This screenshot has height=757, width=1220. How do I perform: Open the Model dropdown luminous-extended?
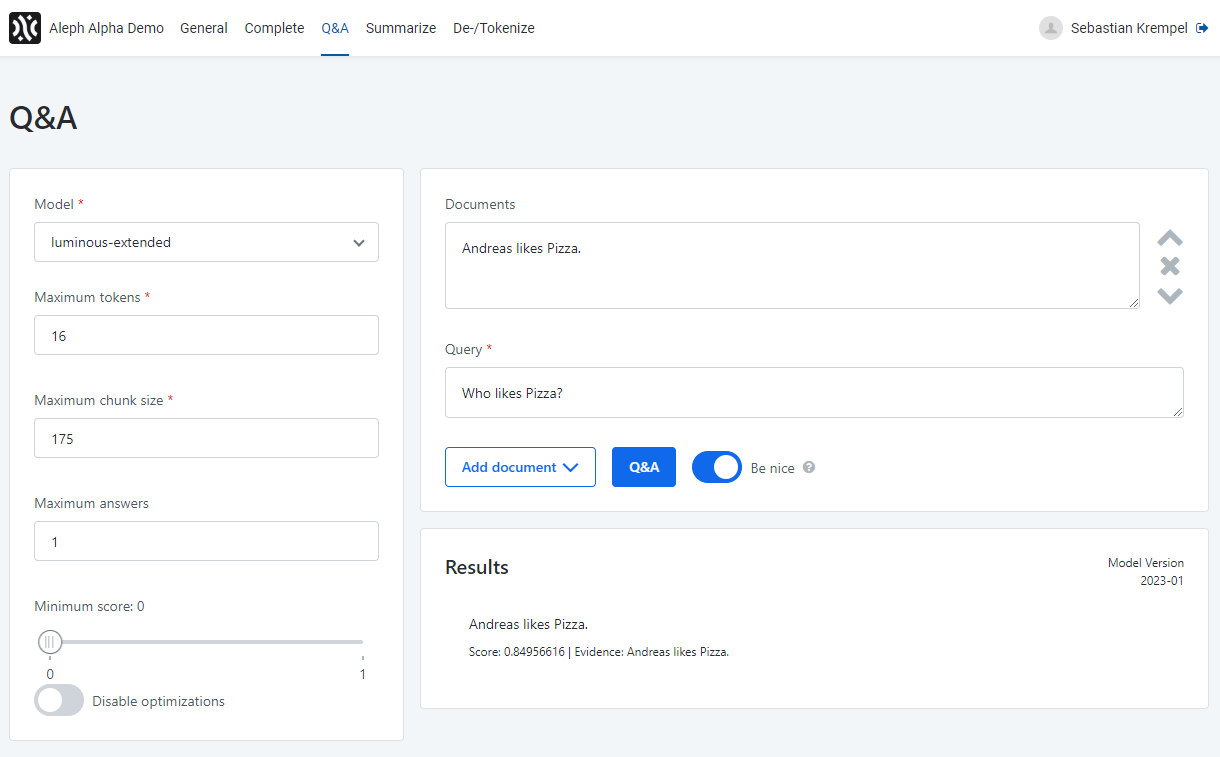tap(206, 242)
